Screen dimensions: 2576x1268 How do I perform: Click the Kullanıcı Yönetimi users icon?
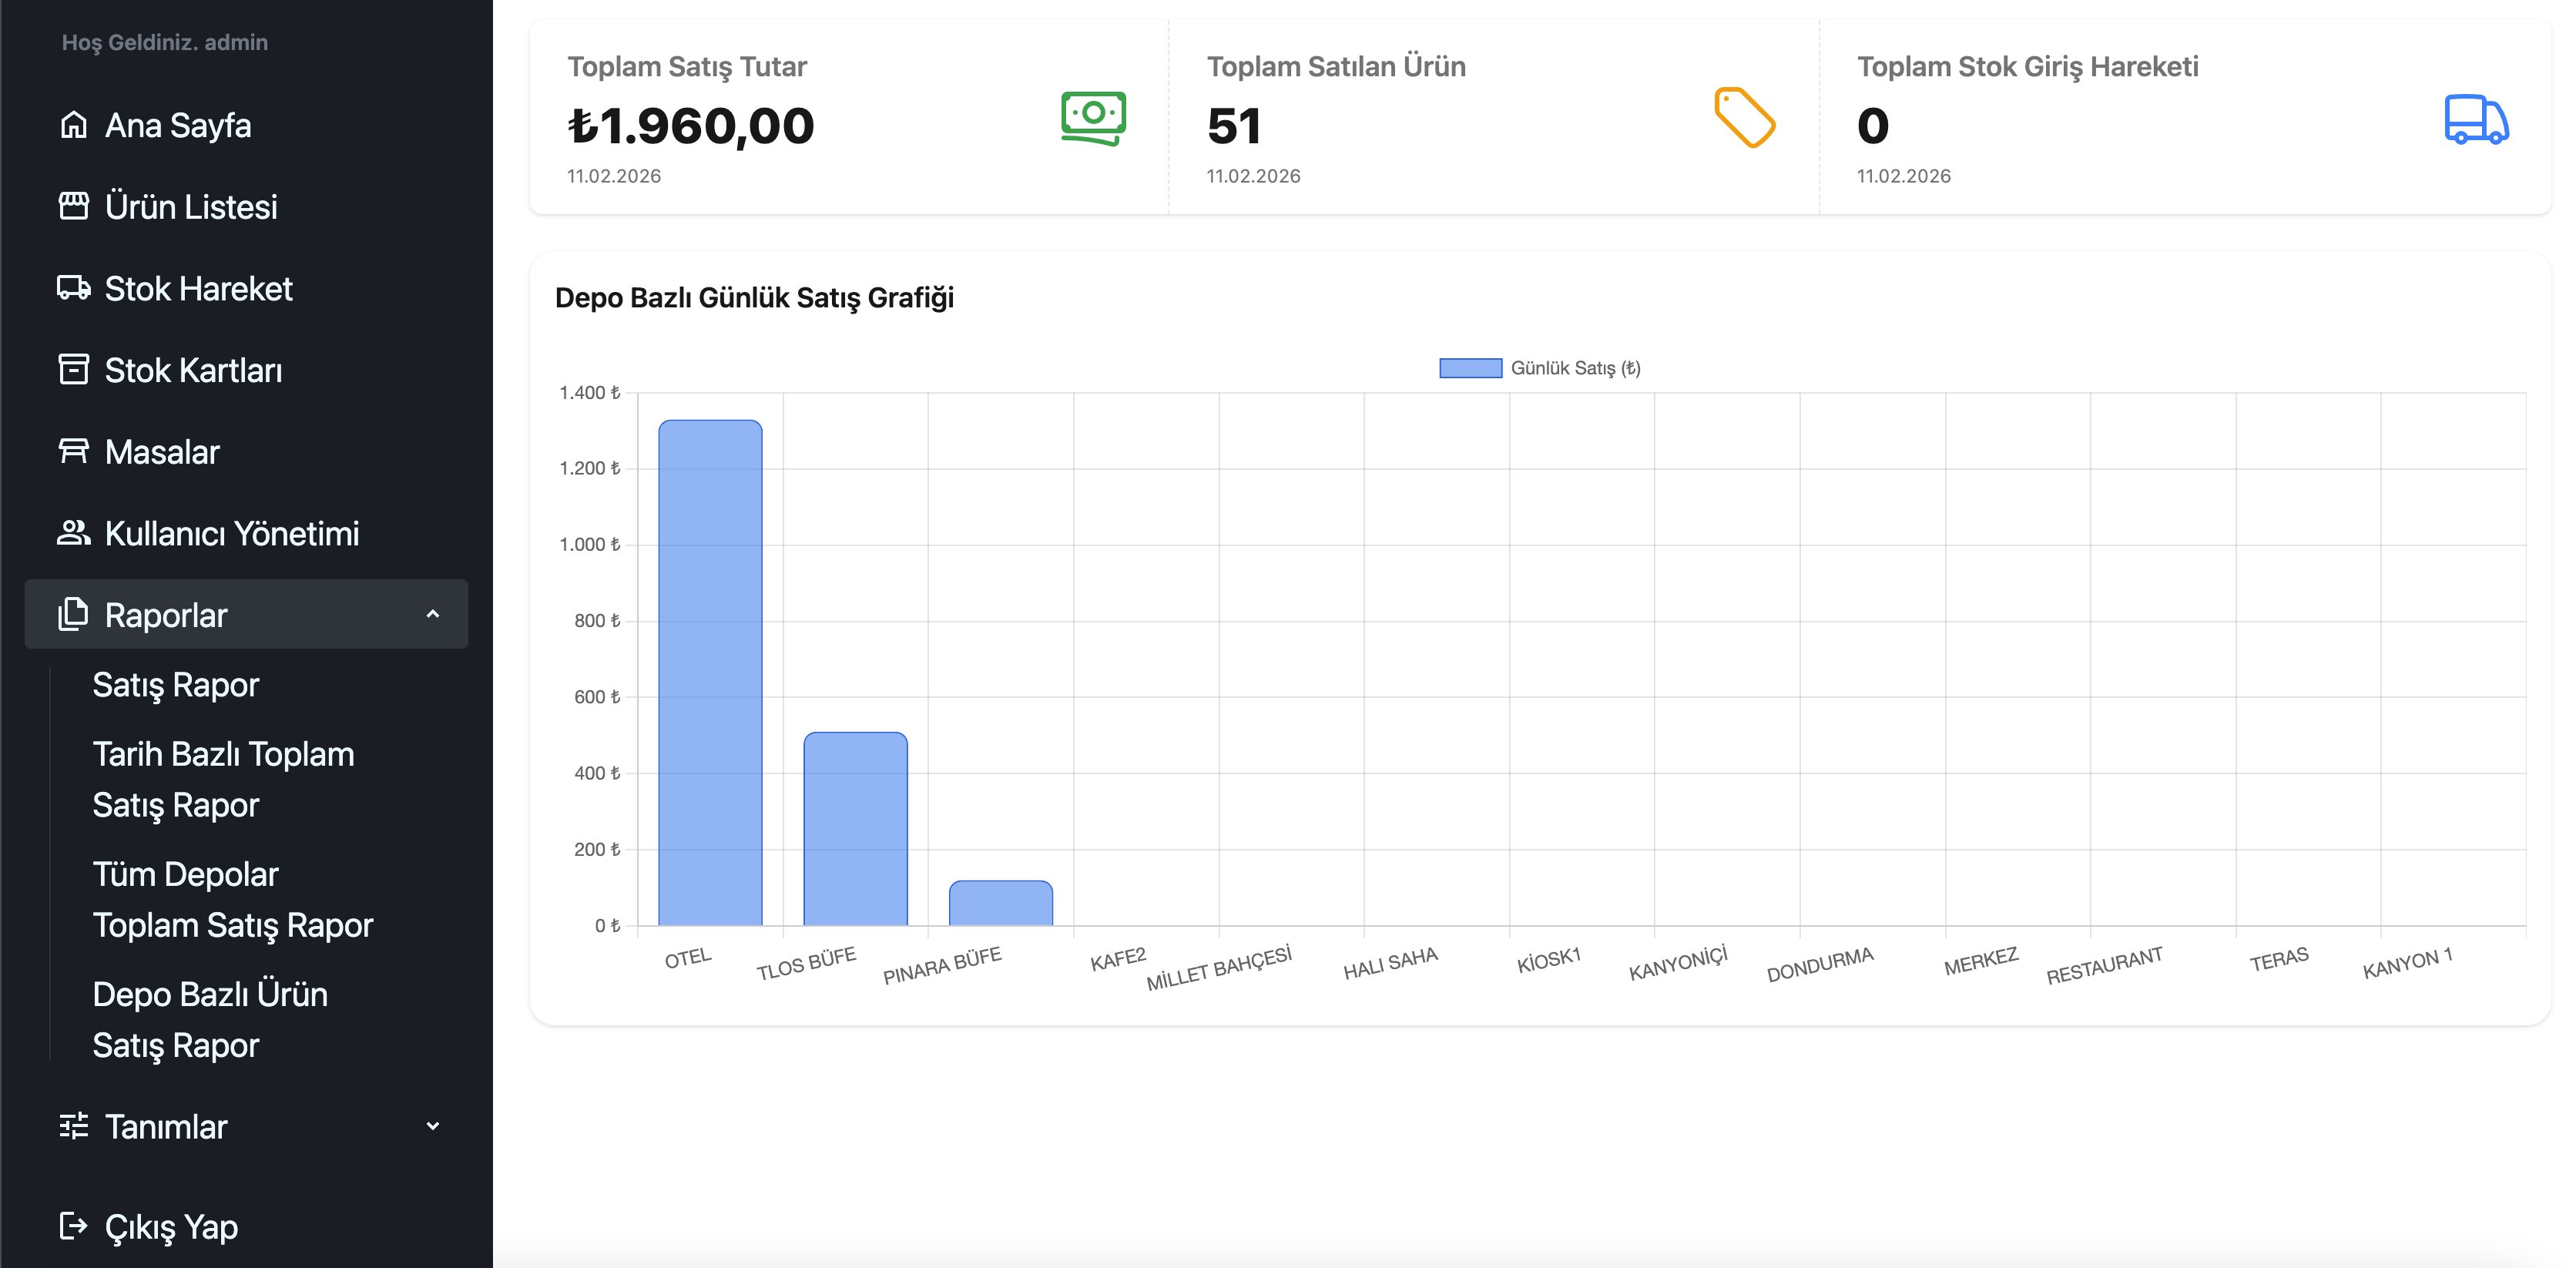click(x=73, y=533)
